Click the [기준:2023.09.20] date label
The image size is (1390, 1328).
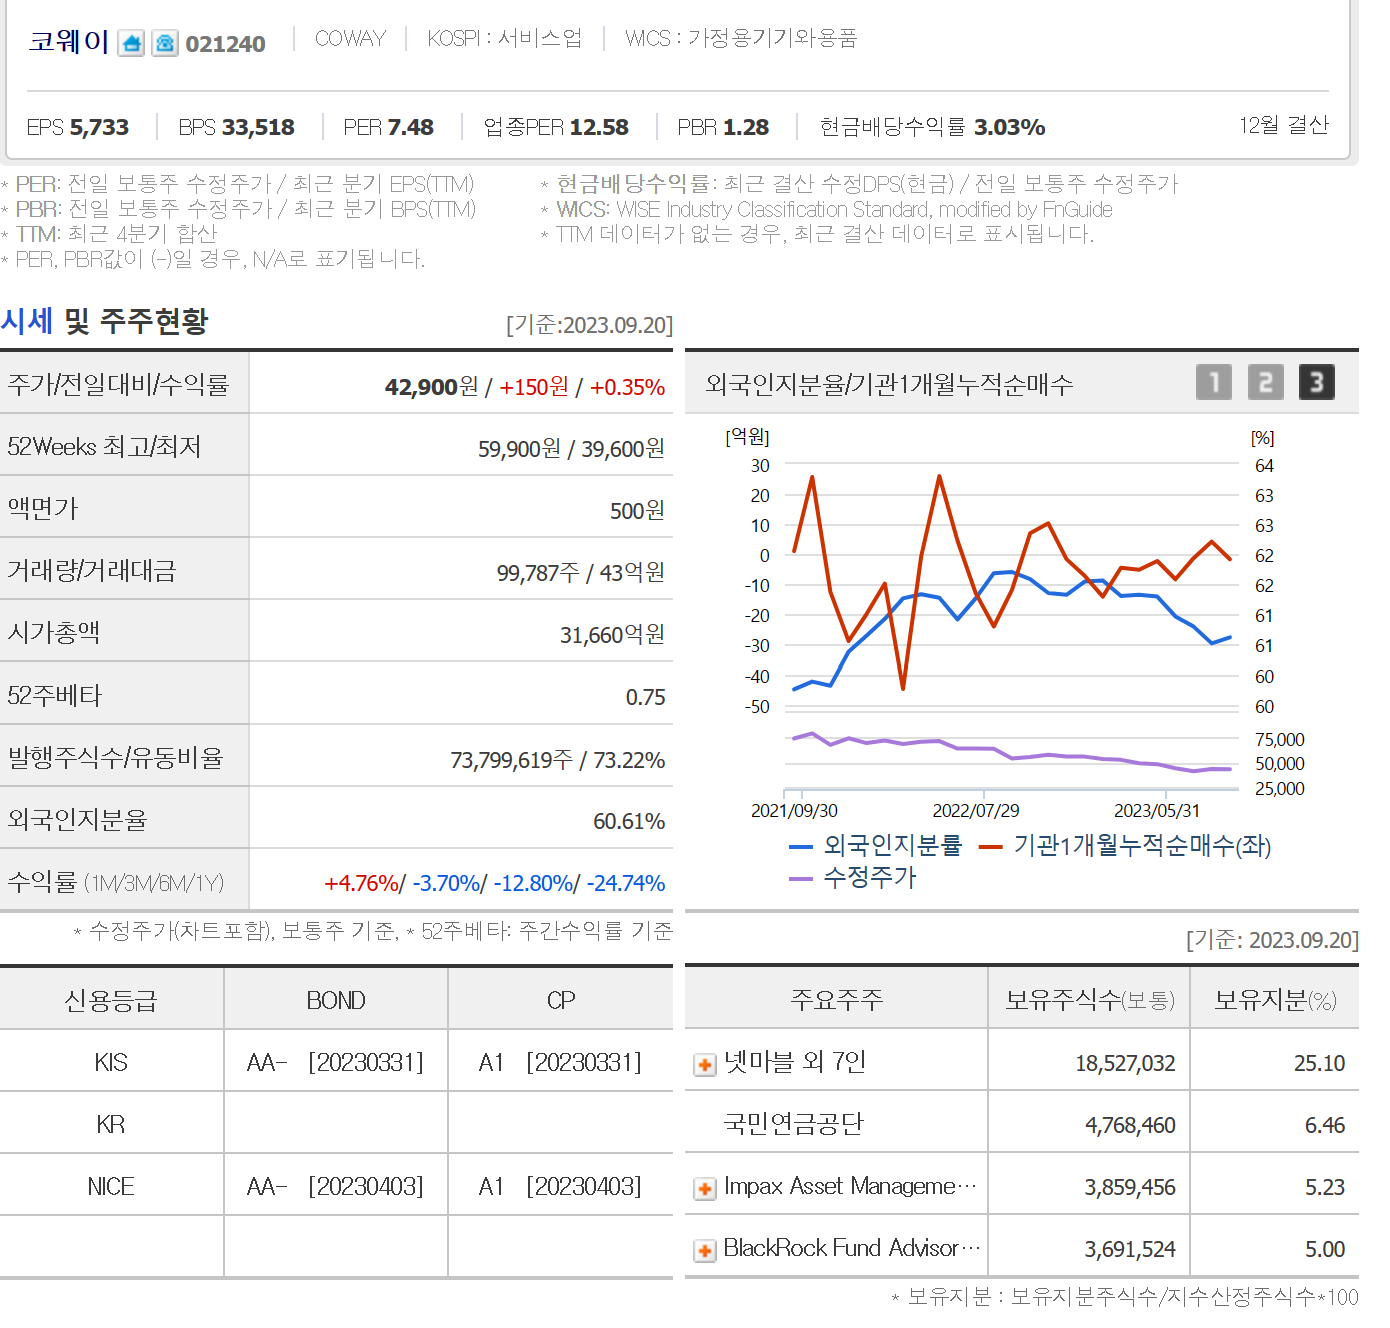(x=589, y=325)
